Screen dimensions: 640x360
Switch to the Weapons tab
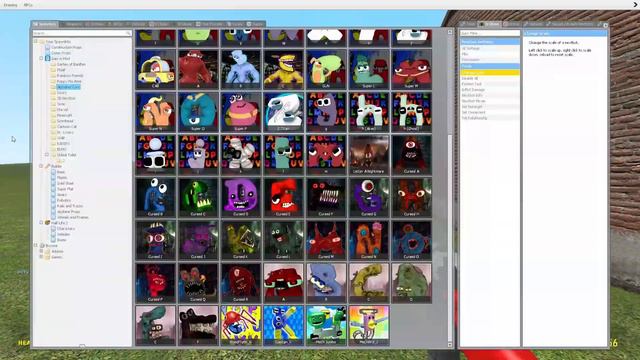[x=72, y=24]
